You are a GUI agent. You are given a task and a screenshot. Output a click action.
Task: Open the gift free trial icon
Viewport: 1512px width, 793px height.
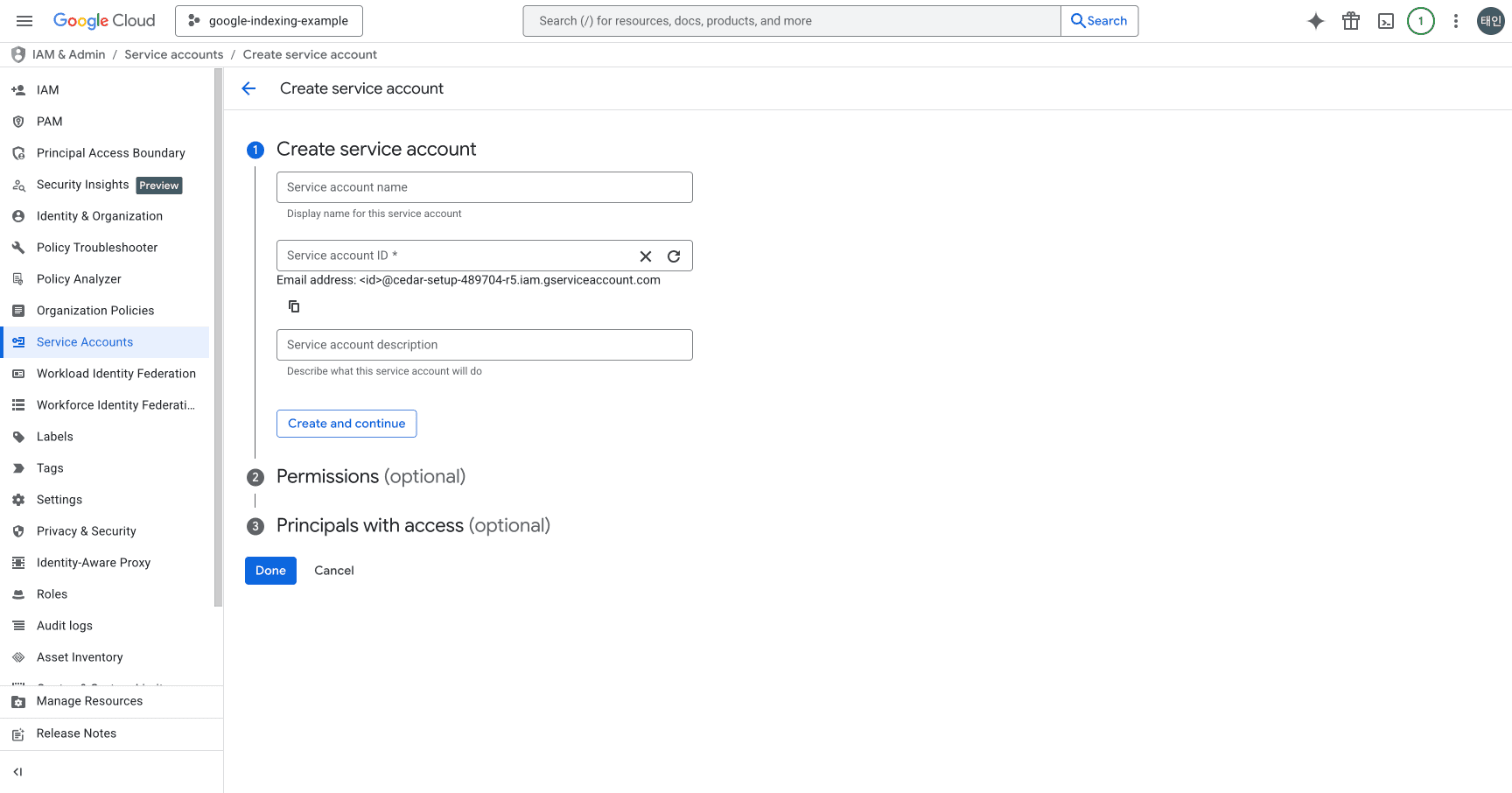point(1351,21)
